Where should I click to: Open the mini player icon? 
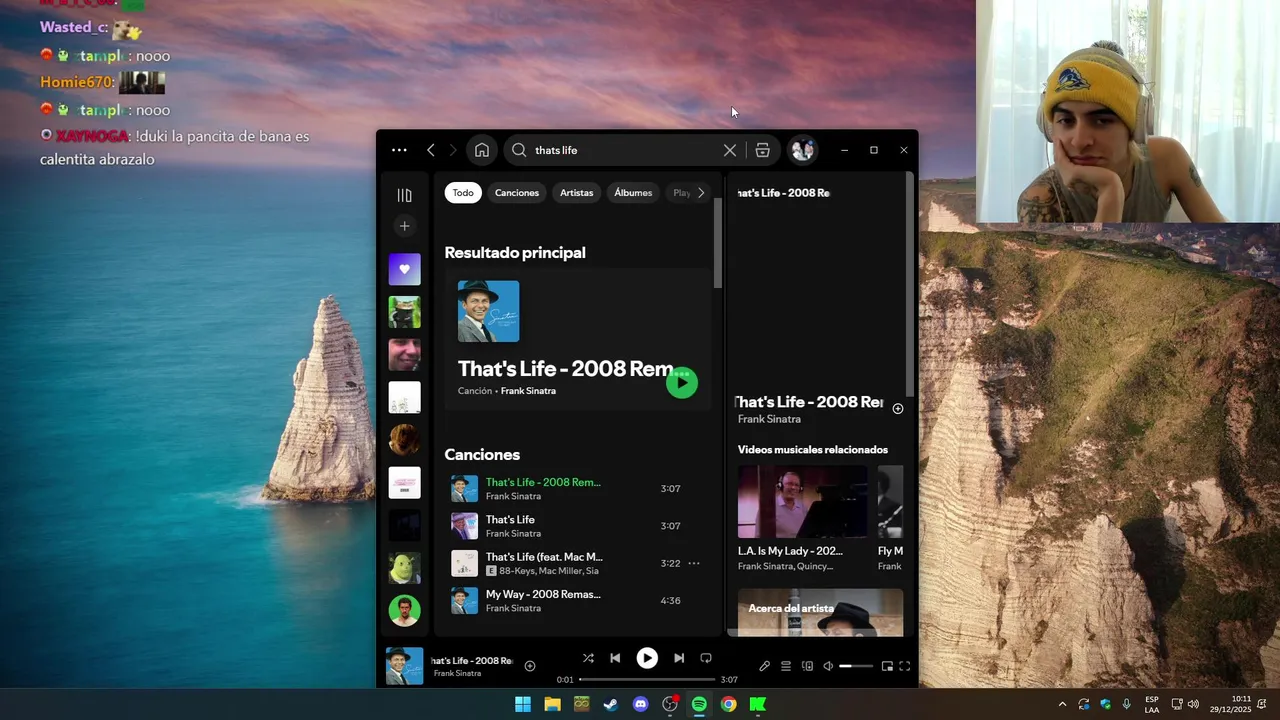[886, 666]
